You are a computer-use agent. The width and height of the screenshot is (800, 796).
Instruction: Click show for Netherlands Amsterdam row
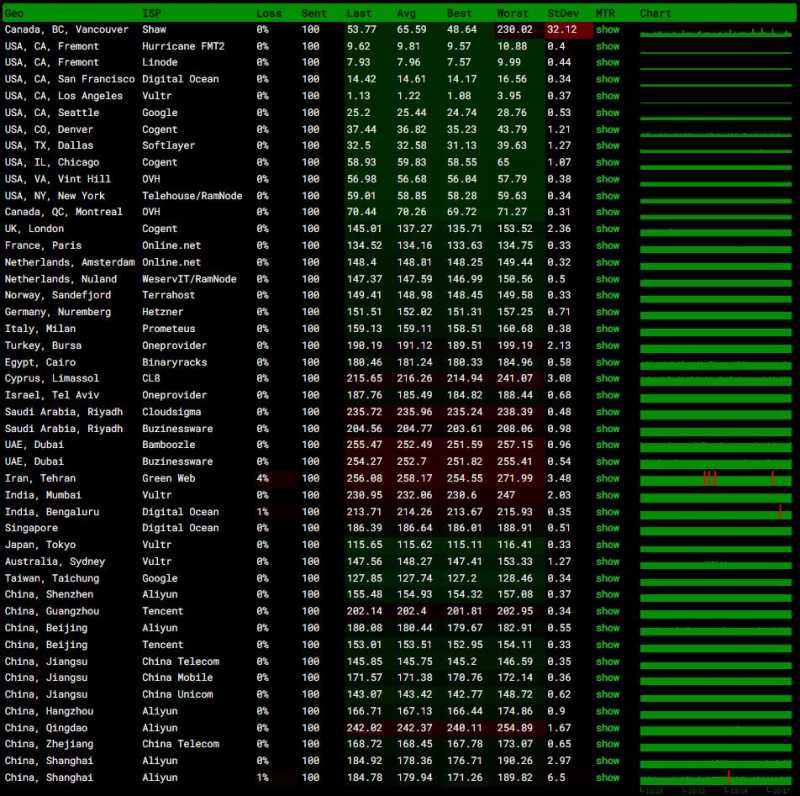pyautogui.click(x=607, y=262)
